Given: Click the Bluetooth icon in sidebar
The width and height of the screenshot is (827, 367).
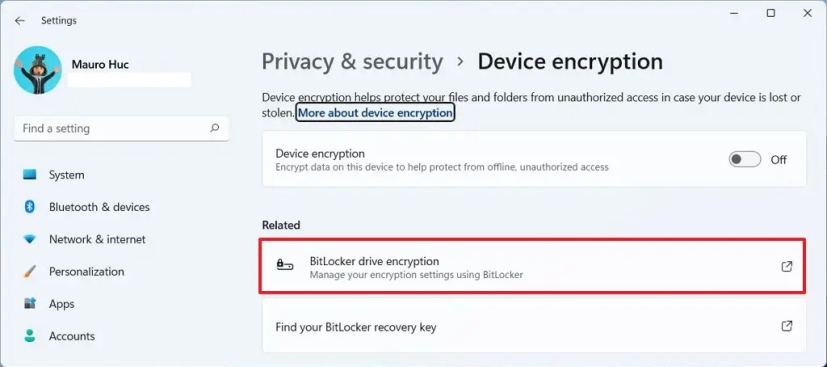Looking at the screenshot, I should [30, 207].
